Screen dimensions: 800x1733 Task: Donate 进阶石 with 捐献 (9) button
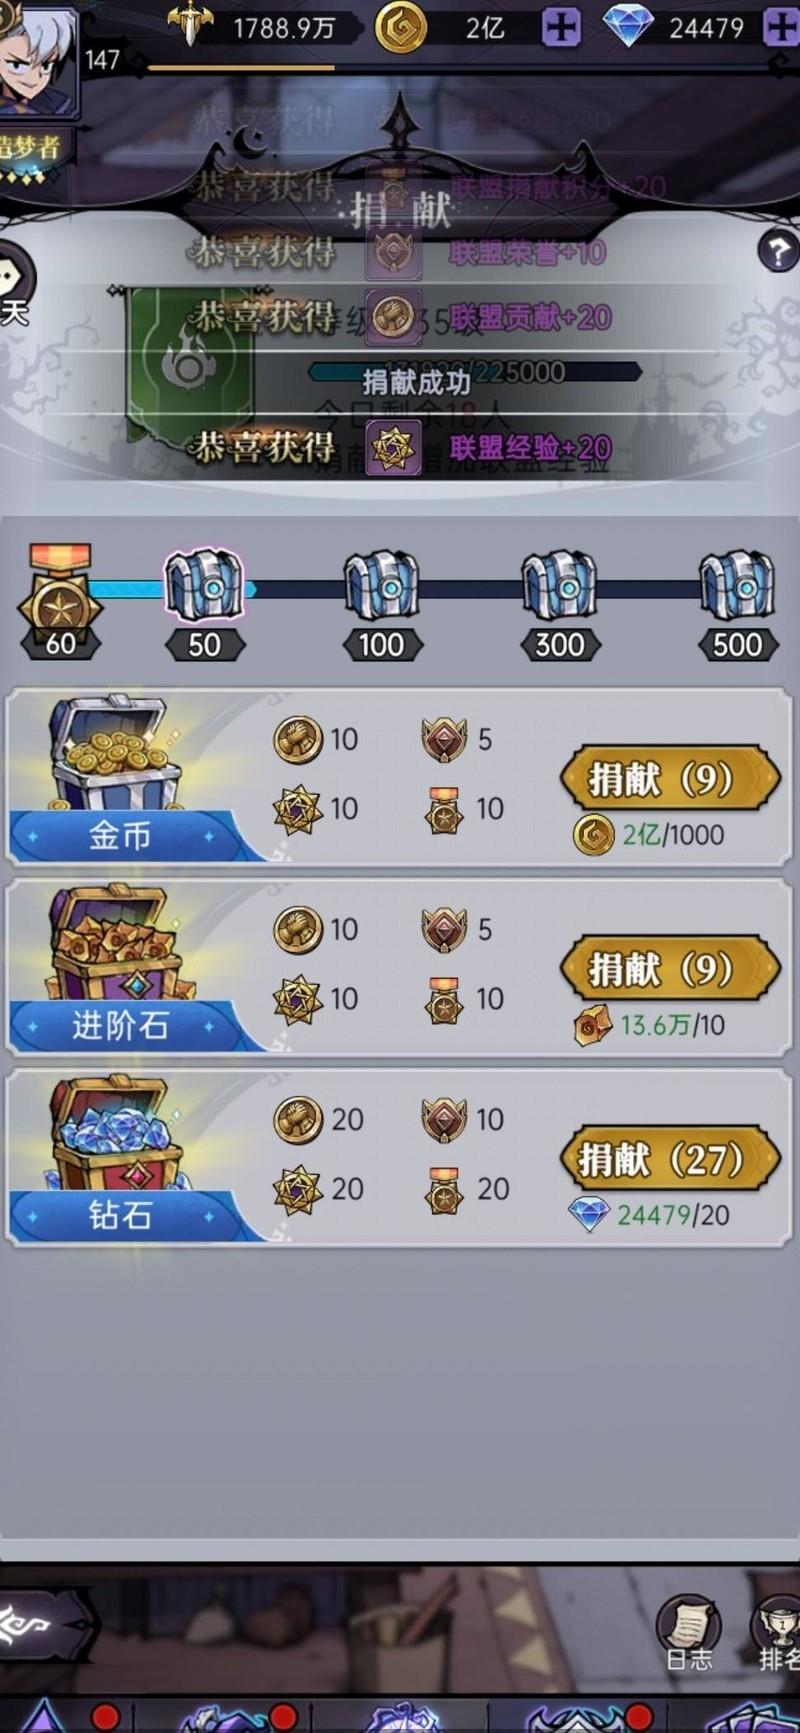coord(670,968)
